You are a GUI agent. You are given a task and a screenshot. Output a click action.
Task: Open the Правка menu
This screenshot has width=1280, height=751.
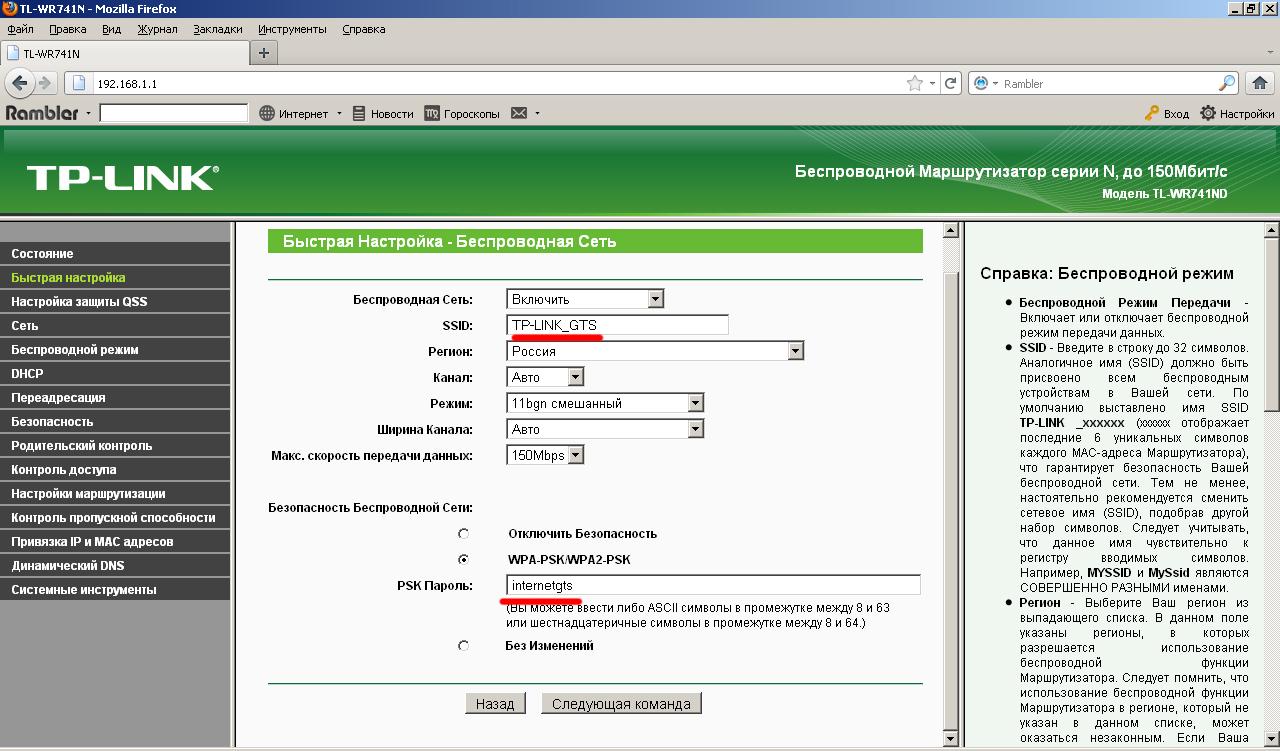pyautogui.click(x=67, y=29)
